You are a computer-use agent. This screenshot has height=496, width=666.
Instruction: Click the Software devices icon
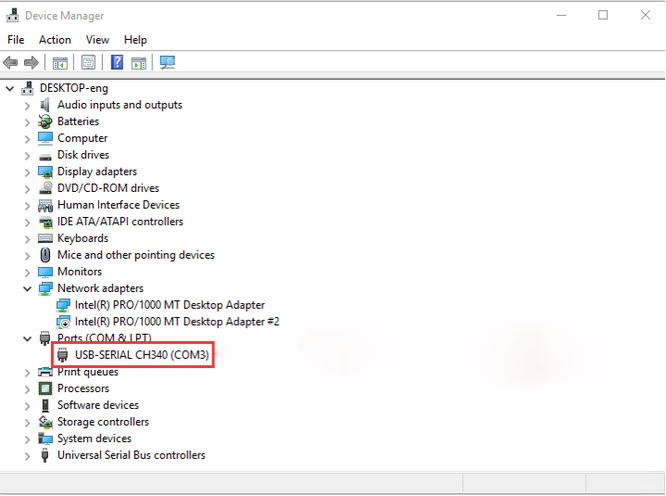(x=45, y=405)
